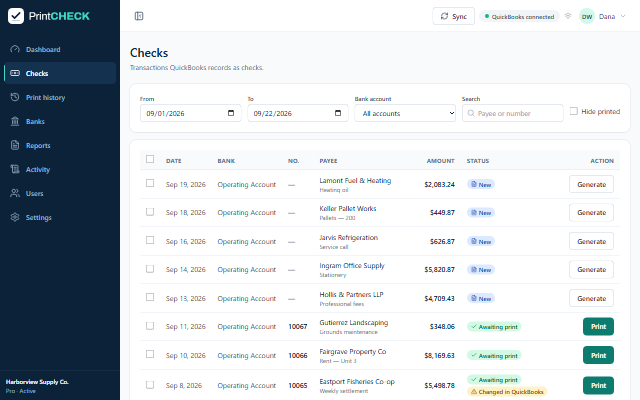Viewport: 640px width, 400px height.
Task: Open the Users page
Action: click(x=60, y=193)
